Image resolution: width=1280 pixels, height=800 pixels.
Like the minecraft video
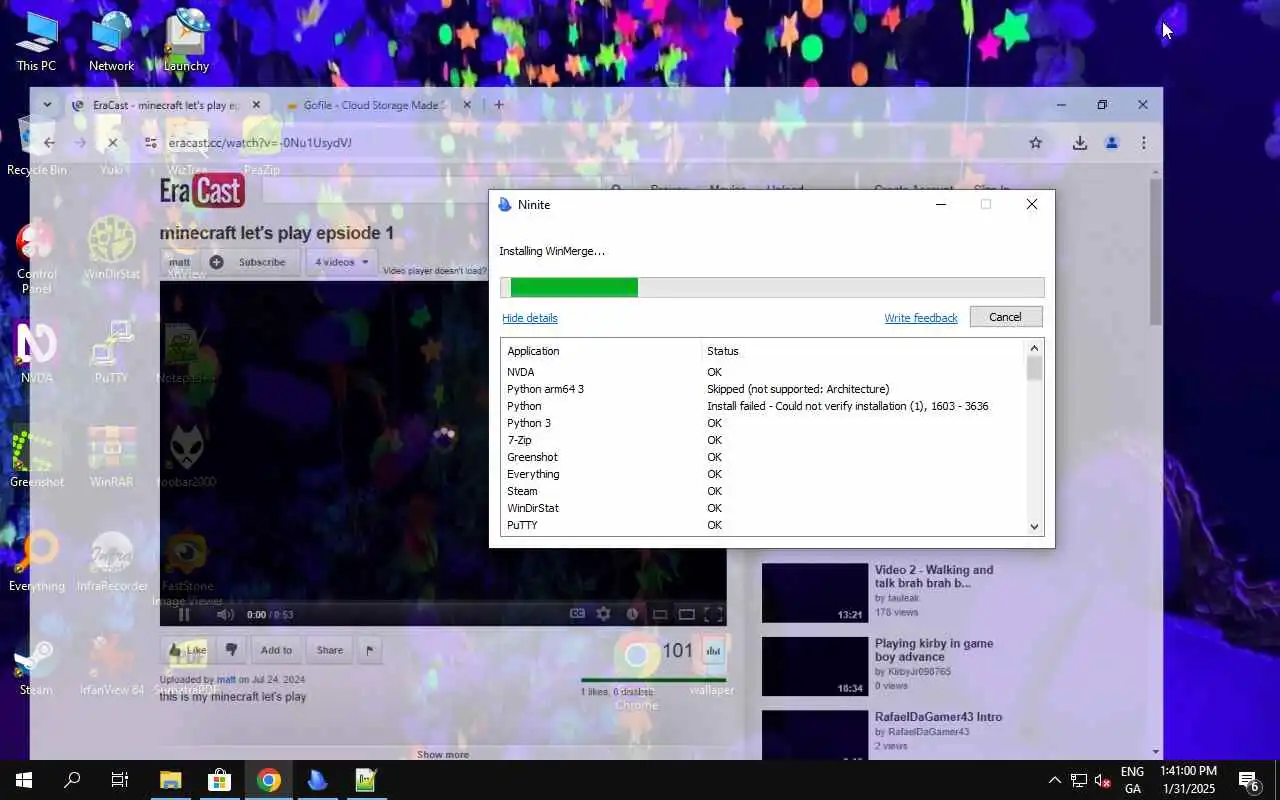(x=187, y=650)
